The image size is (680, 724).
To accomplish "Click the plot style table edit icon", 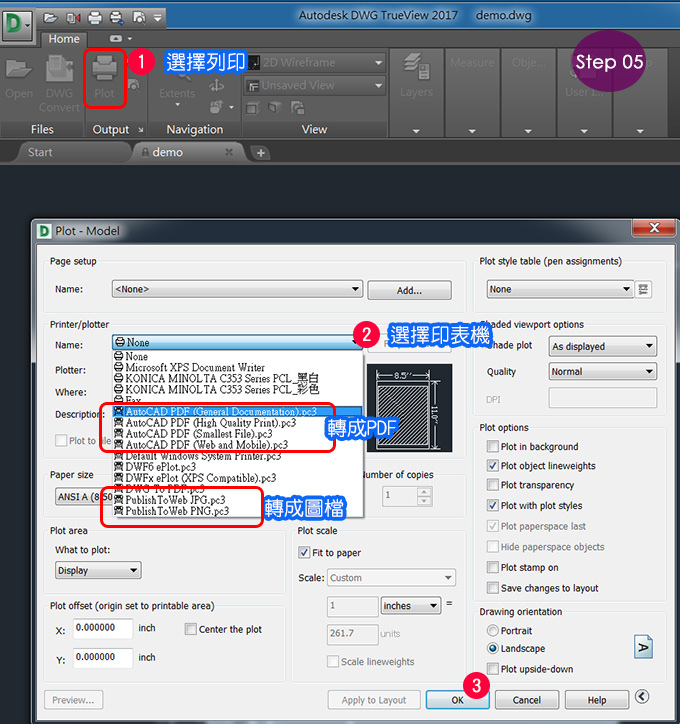I will [643, 290].
